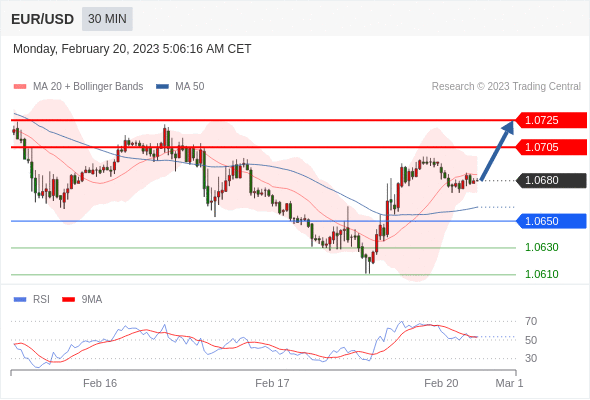Viewport: 590px width, 400px height.
Task: Click the 1.0725 resistance price tag
Action: point(551,120)
